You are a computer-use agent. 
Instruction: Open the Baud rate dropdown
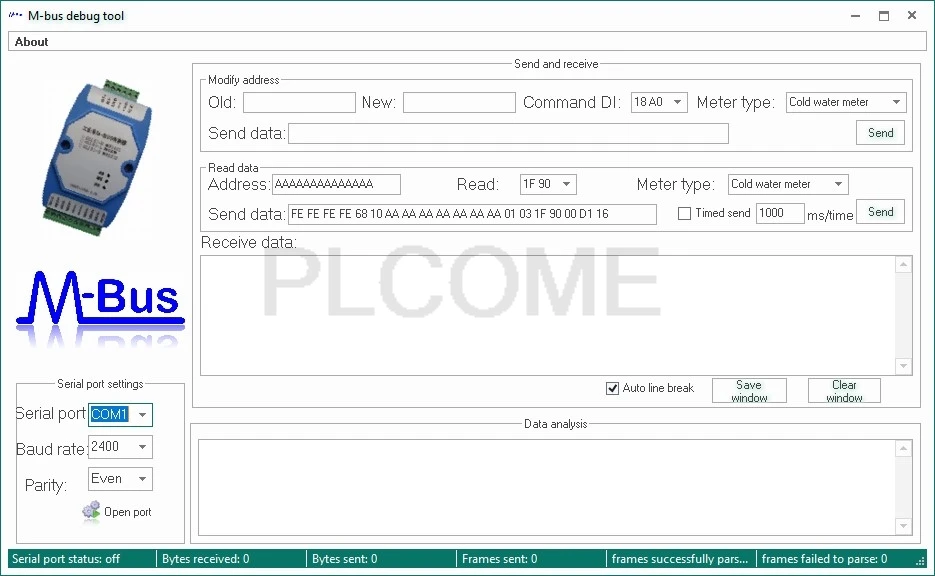coord(143,447)
